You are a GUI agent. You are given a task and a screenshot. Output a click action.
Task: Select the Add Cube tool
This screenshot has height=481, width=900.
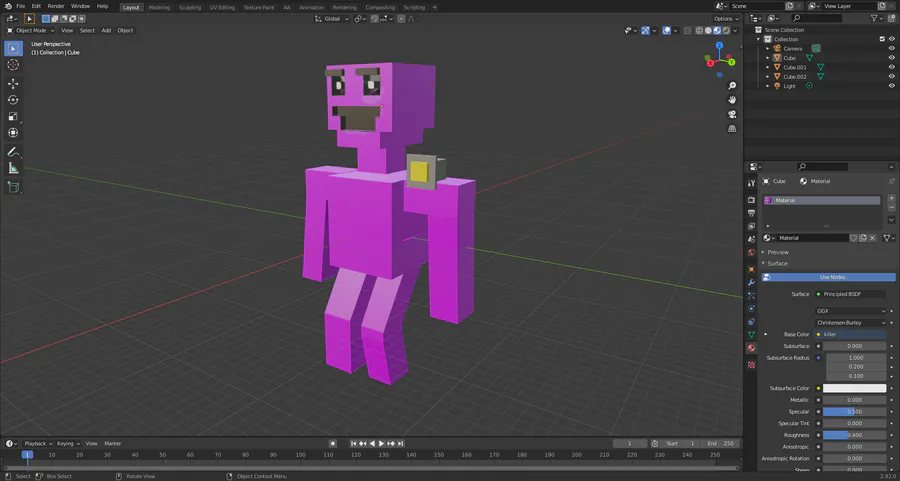13,187
